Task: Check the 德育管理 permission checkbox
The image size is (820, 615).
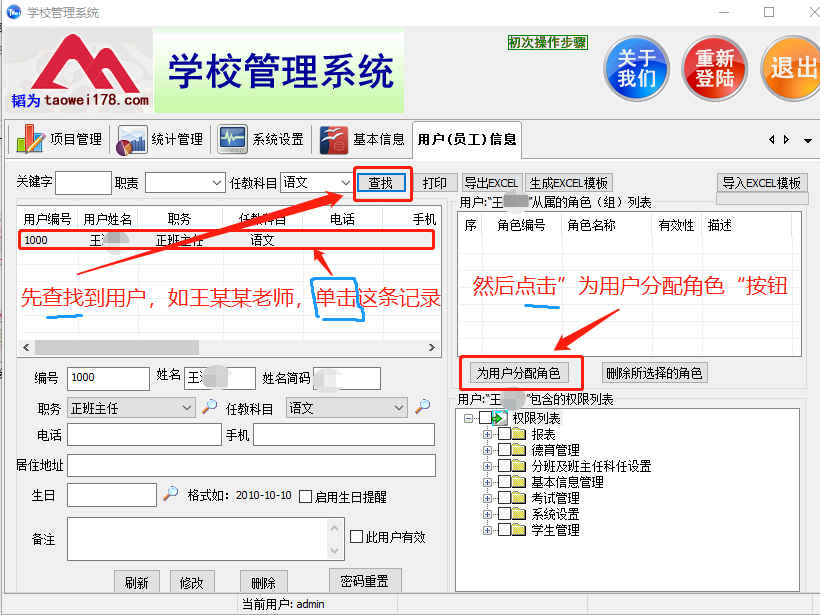Action: click(x=504, y=450)
